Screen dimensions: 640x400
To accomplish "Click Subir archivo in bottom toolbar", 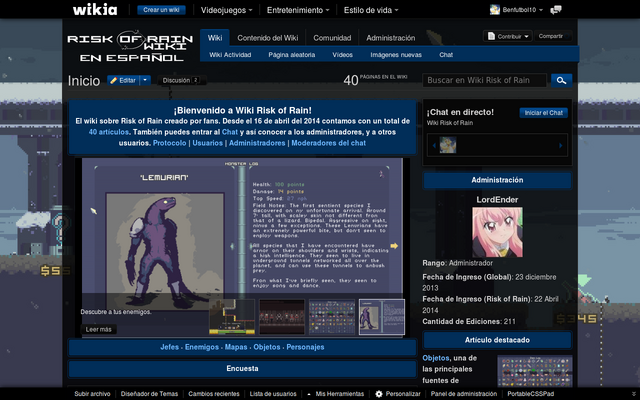I will click(x=92, y=394).
